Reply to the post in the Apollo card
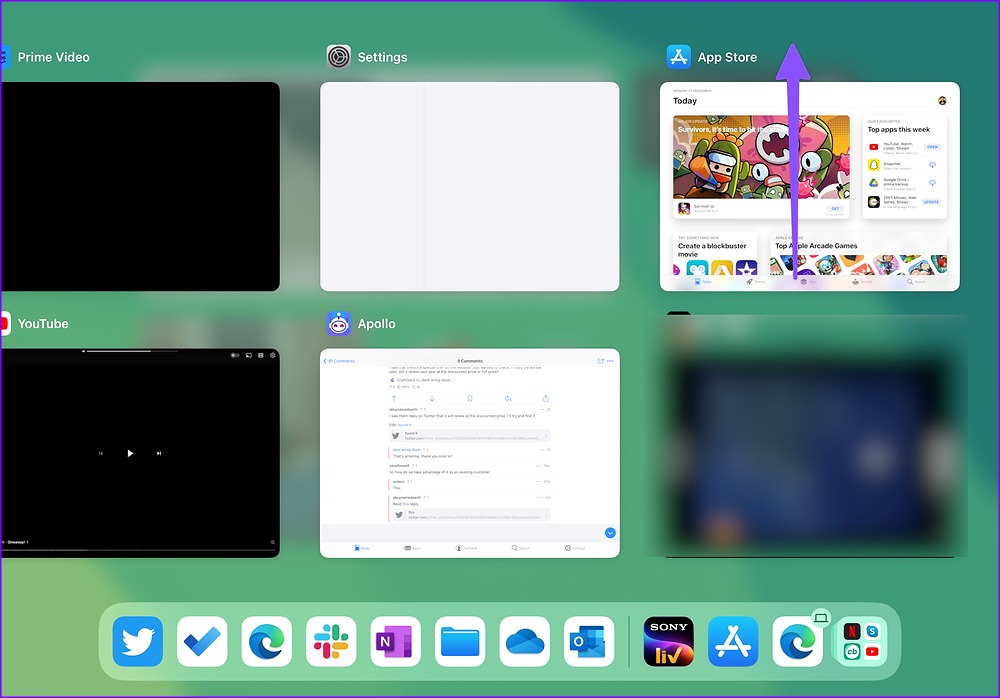The width and height of the screenshot is (1000, 698). pos(508,398)
